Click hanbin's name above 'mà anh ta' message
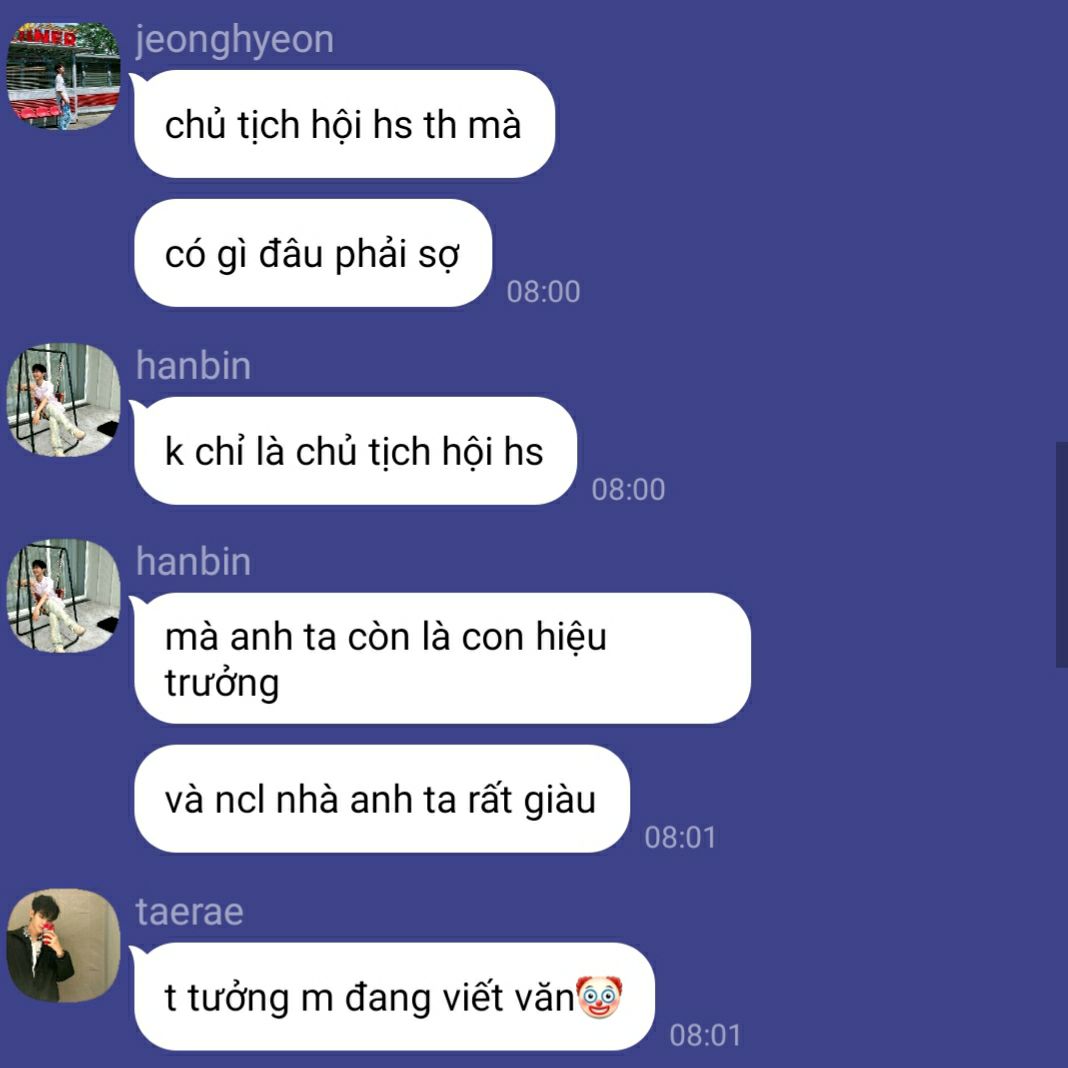 (x=193, y=561)
